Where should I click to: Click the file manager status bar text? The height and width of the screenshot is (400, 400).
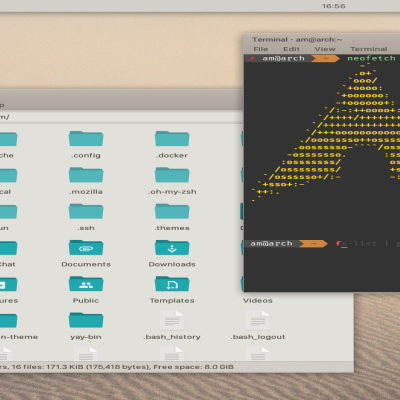point(117,367)
